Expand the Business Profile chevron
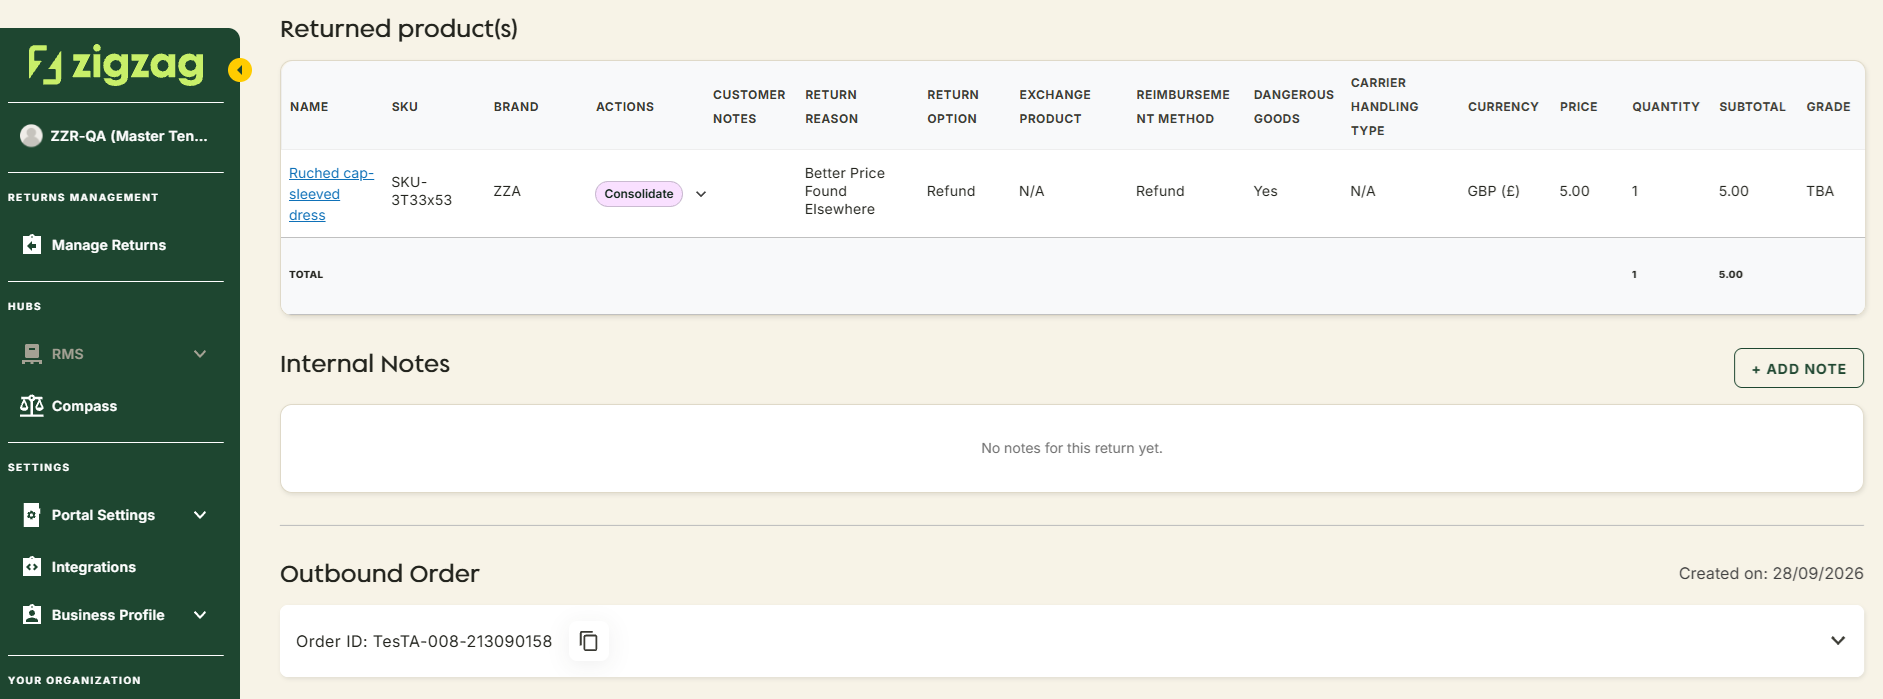 200,615
